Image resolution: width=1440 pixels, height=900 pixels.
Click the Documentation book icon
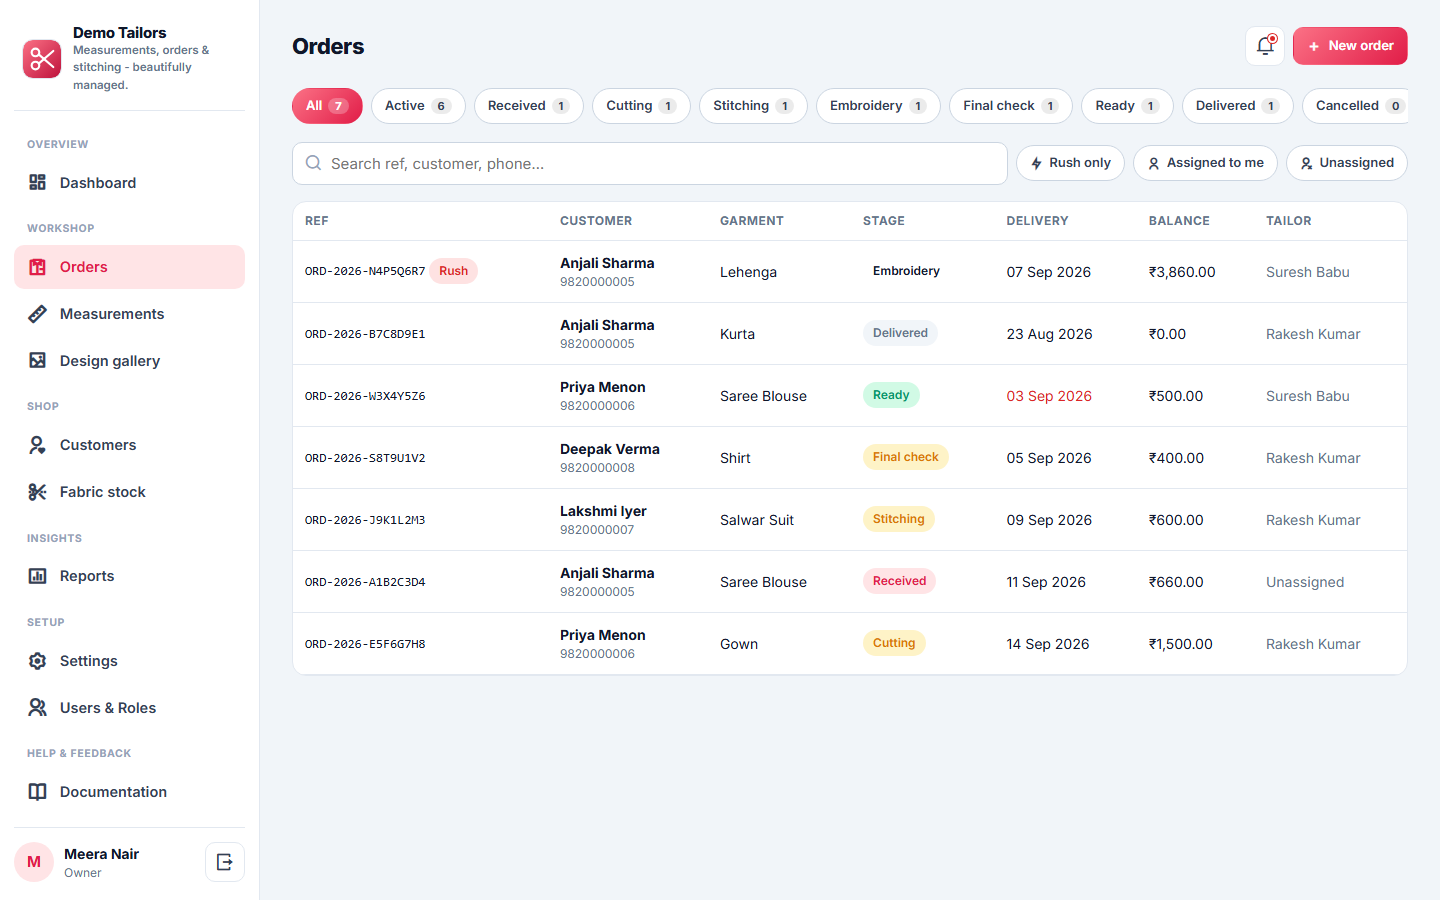pos(37,792)
